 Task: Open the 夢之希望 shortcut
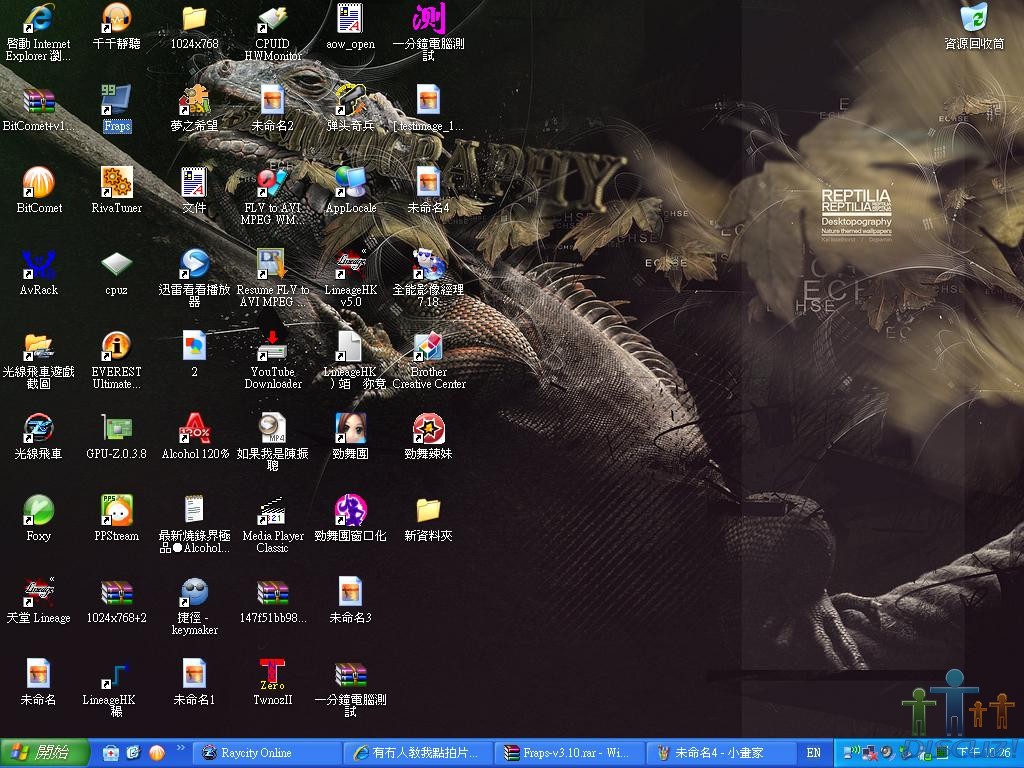tap(194, 101)
